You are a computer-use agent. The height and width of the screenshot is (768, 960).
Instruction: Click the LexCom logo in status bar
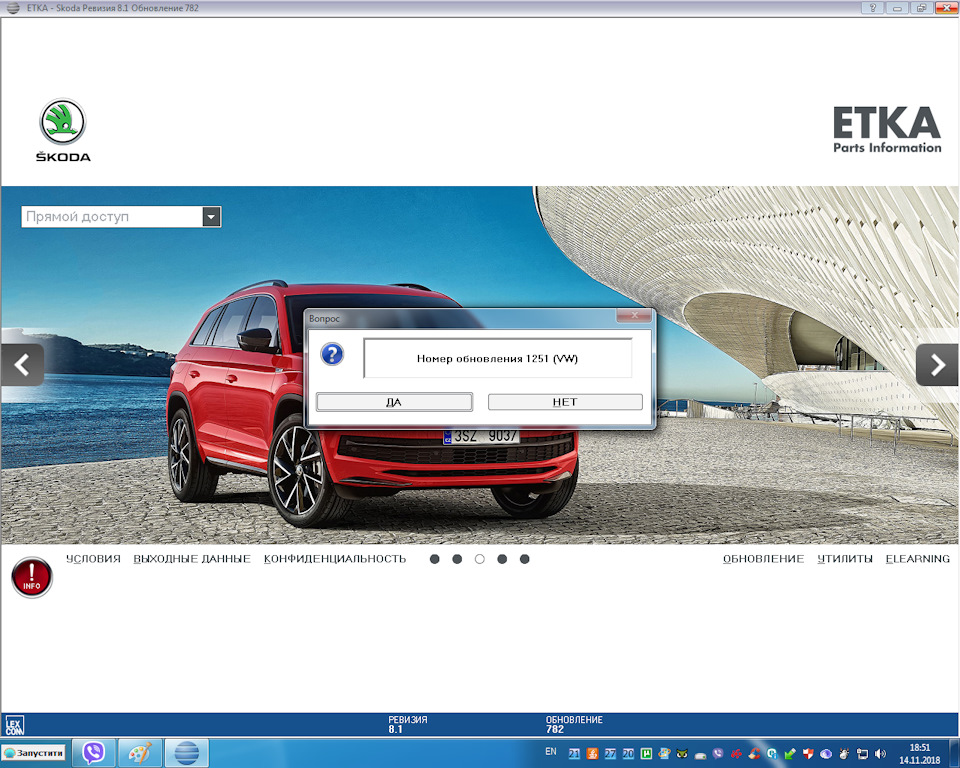click(x=14, y=725)
